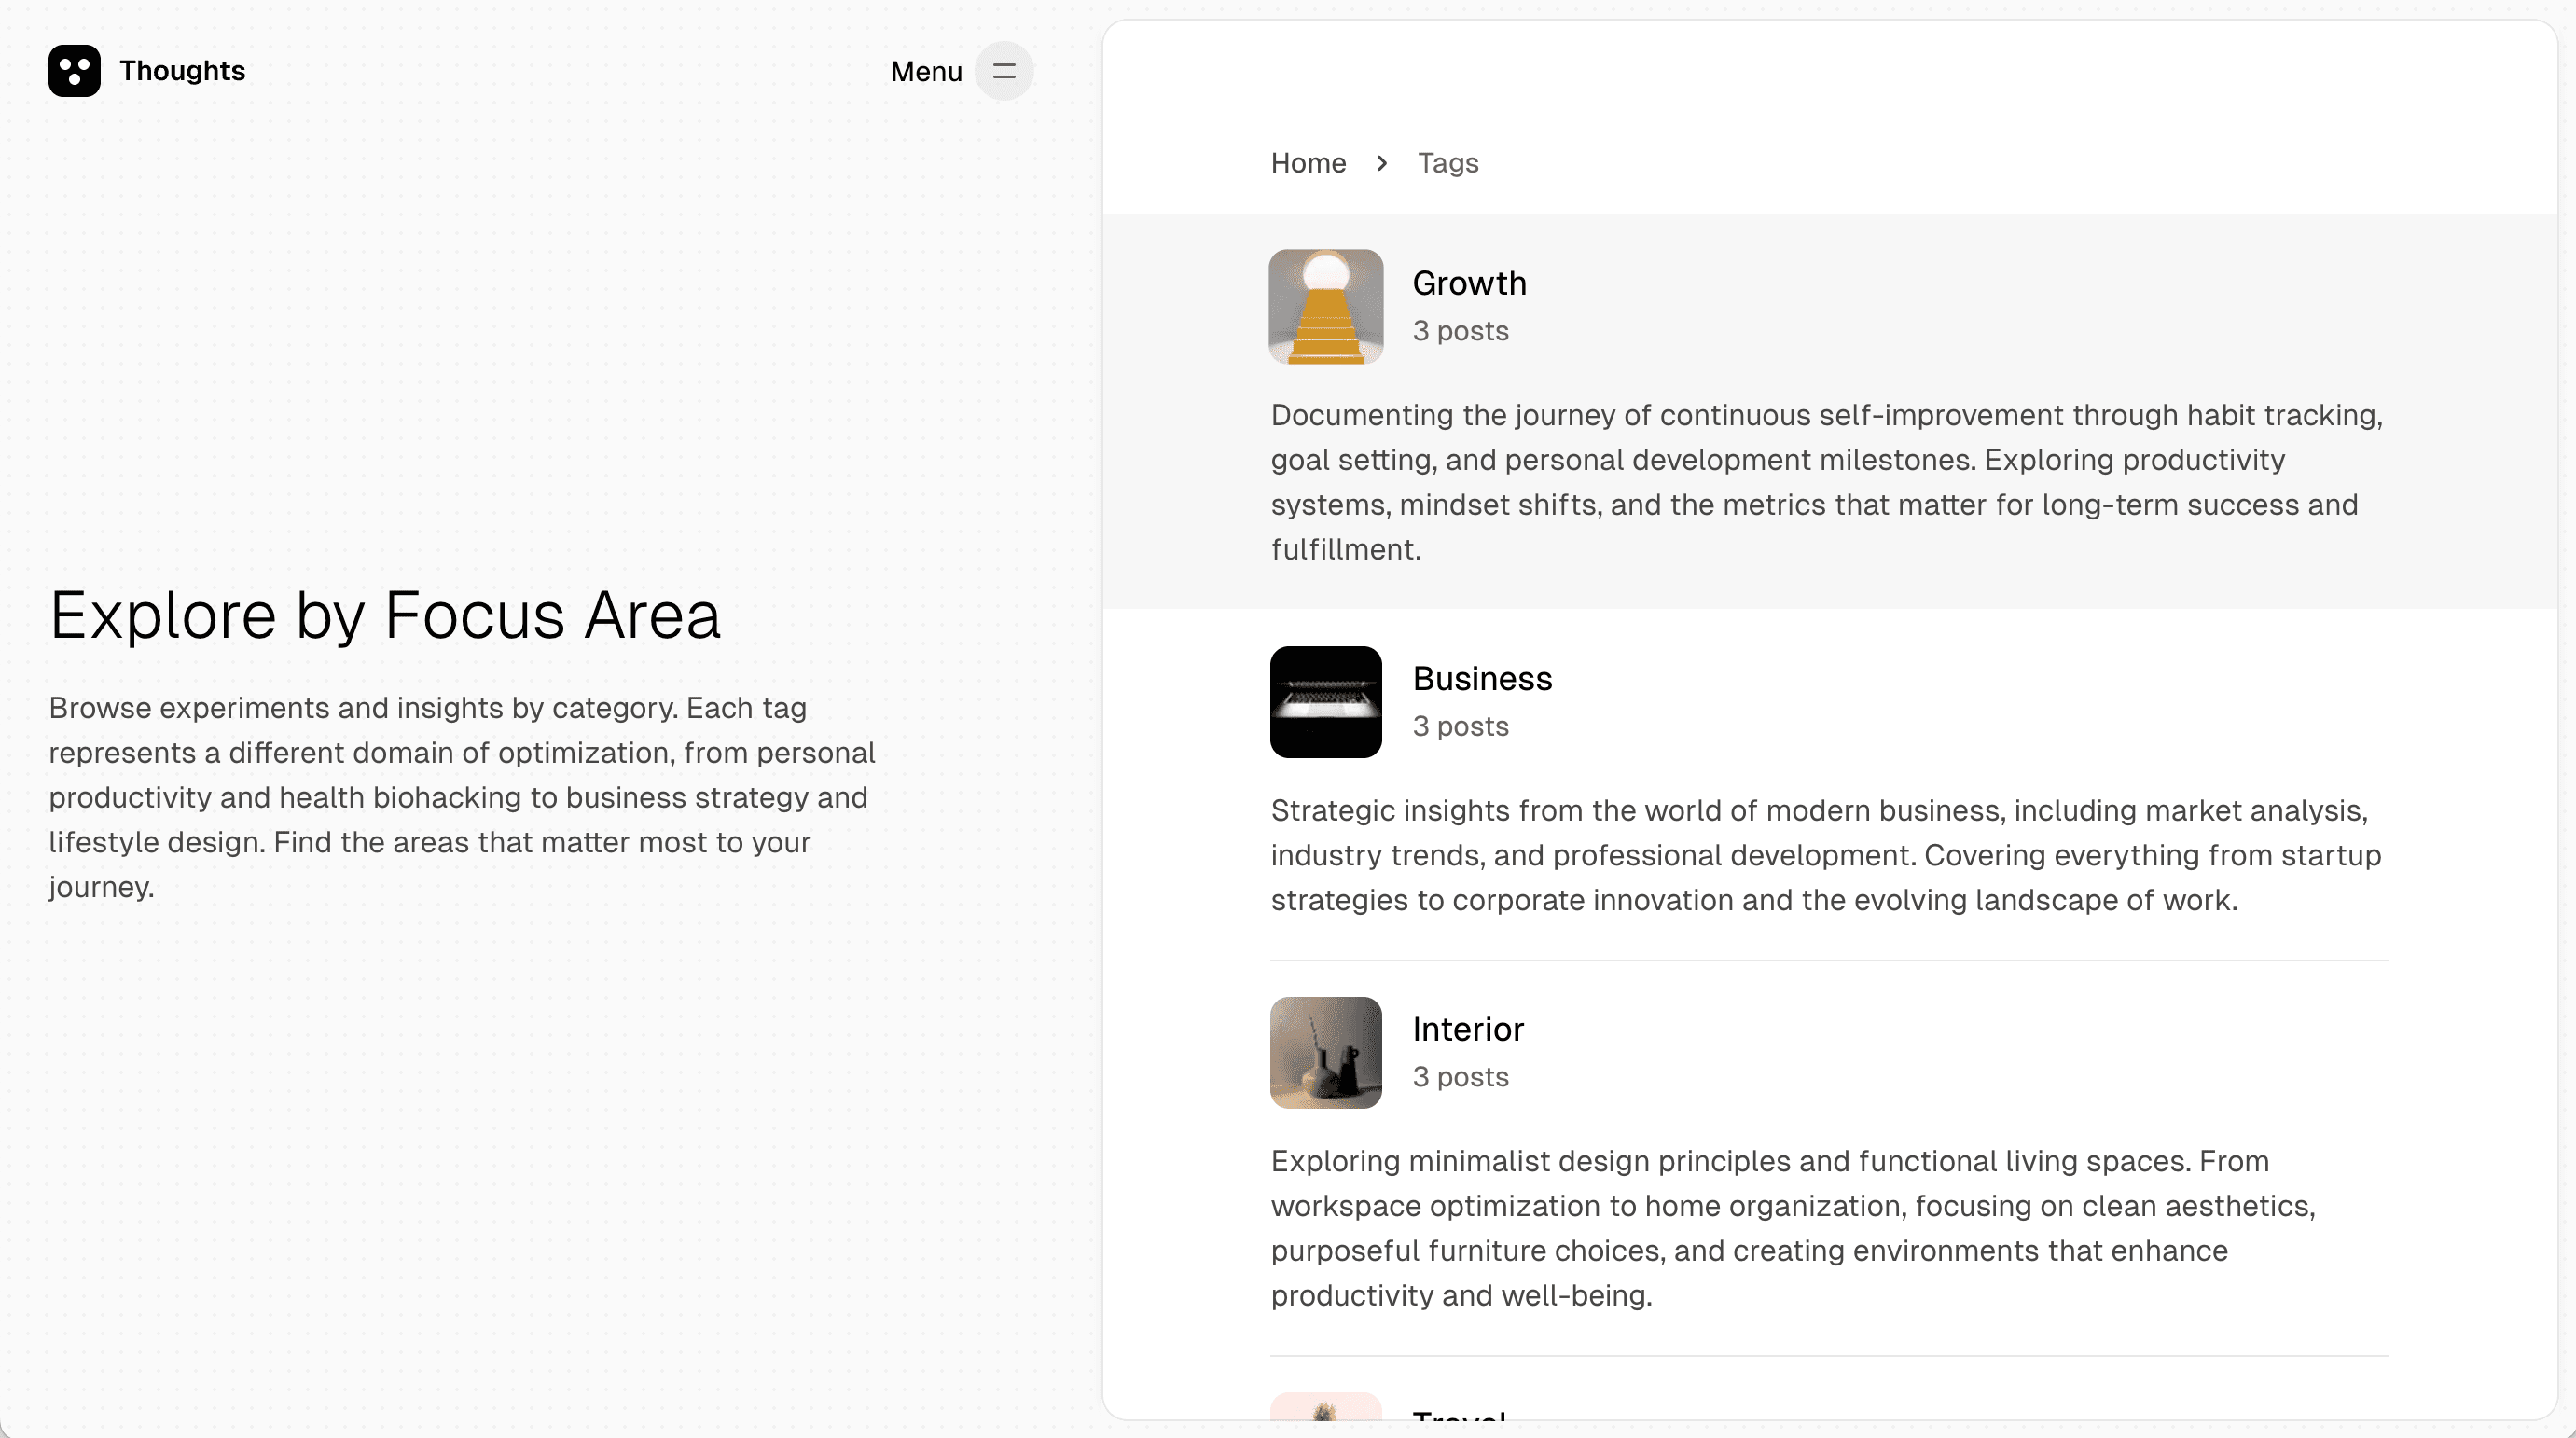This screenshot has height=1438, width=2576.
Task: Open the Growth tag page
Action: (x=1469, y=283)
